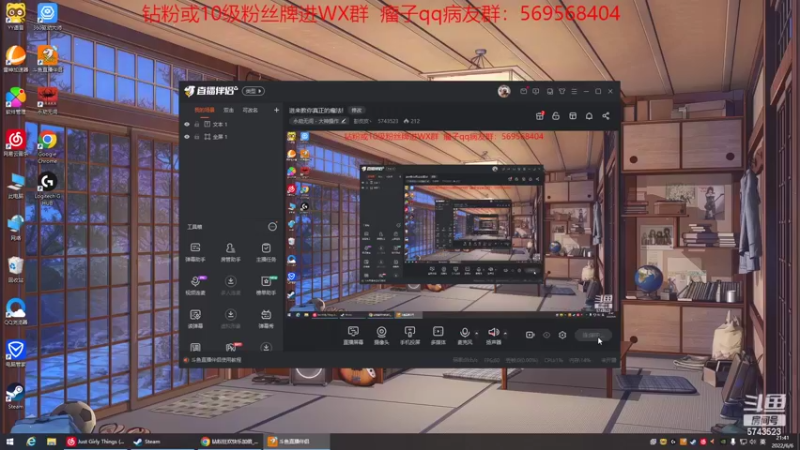Open Logitech G HUB desktop shortcut

pos(47,189)
